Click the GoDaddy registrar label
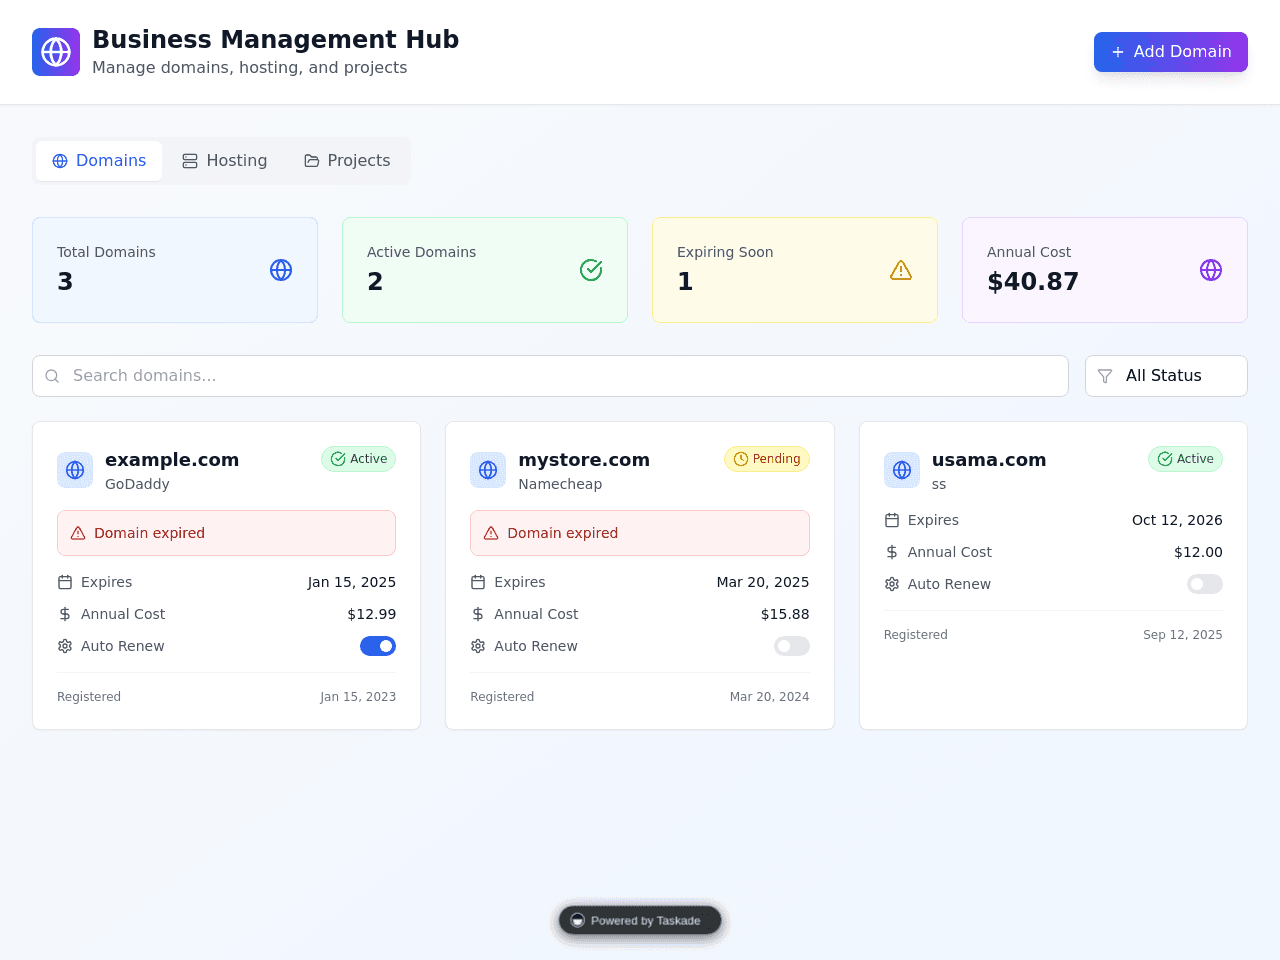 click(137, 484)
